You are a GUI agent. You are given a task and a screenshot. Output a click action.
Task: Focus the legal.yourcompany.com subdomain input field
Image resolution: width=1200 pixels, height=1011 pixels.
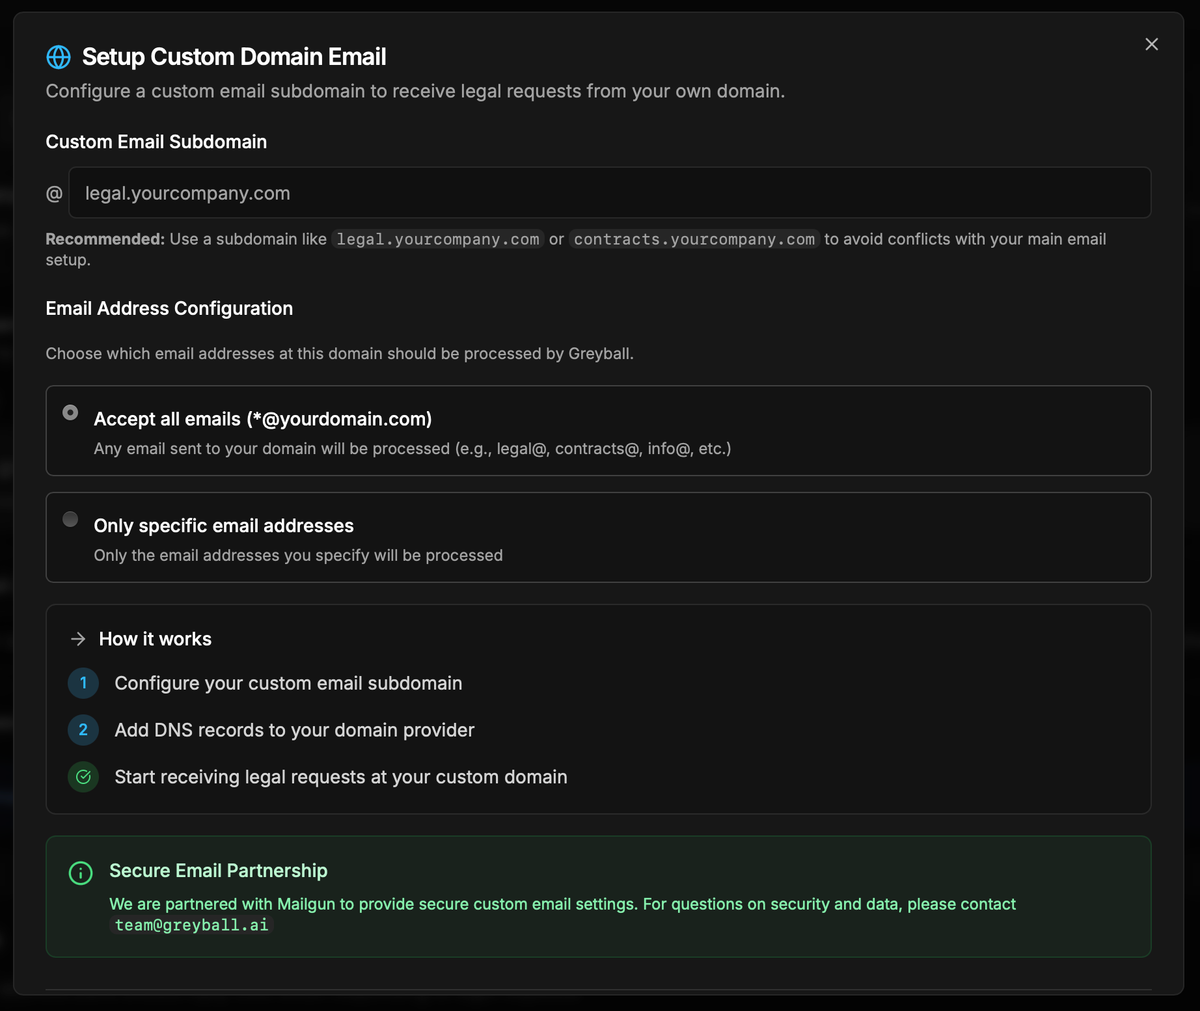[609, 193]
